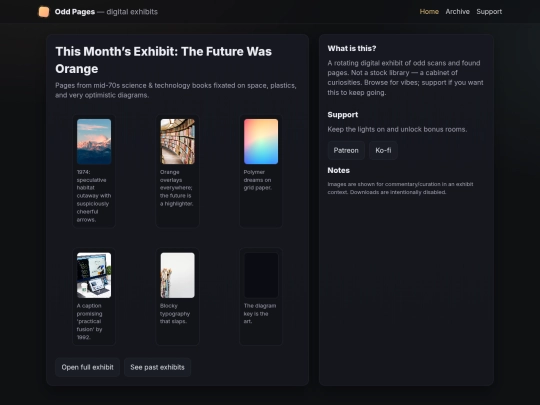Click the 'Polymer dreams on grid paper' caption
The height and width of the screenshot is (405, 540).
tap(258, 180)
